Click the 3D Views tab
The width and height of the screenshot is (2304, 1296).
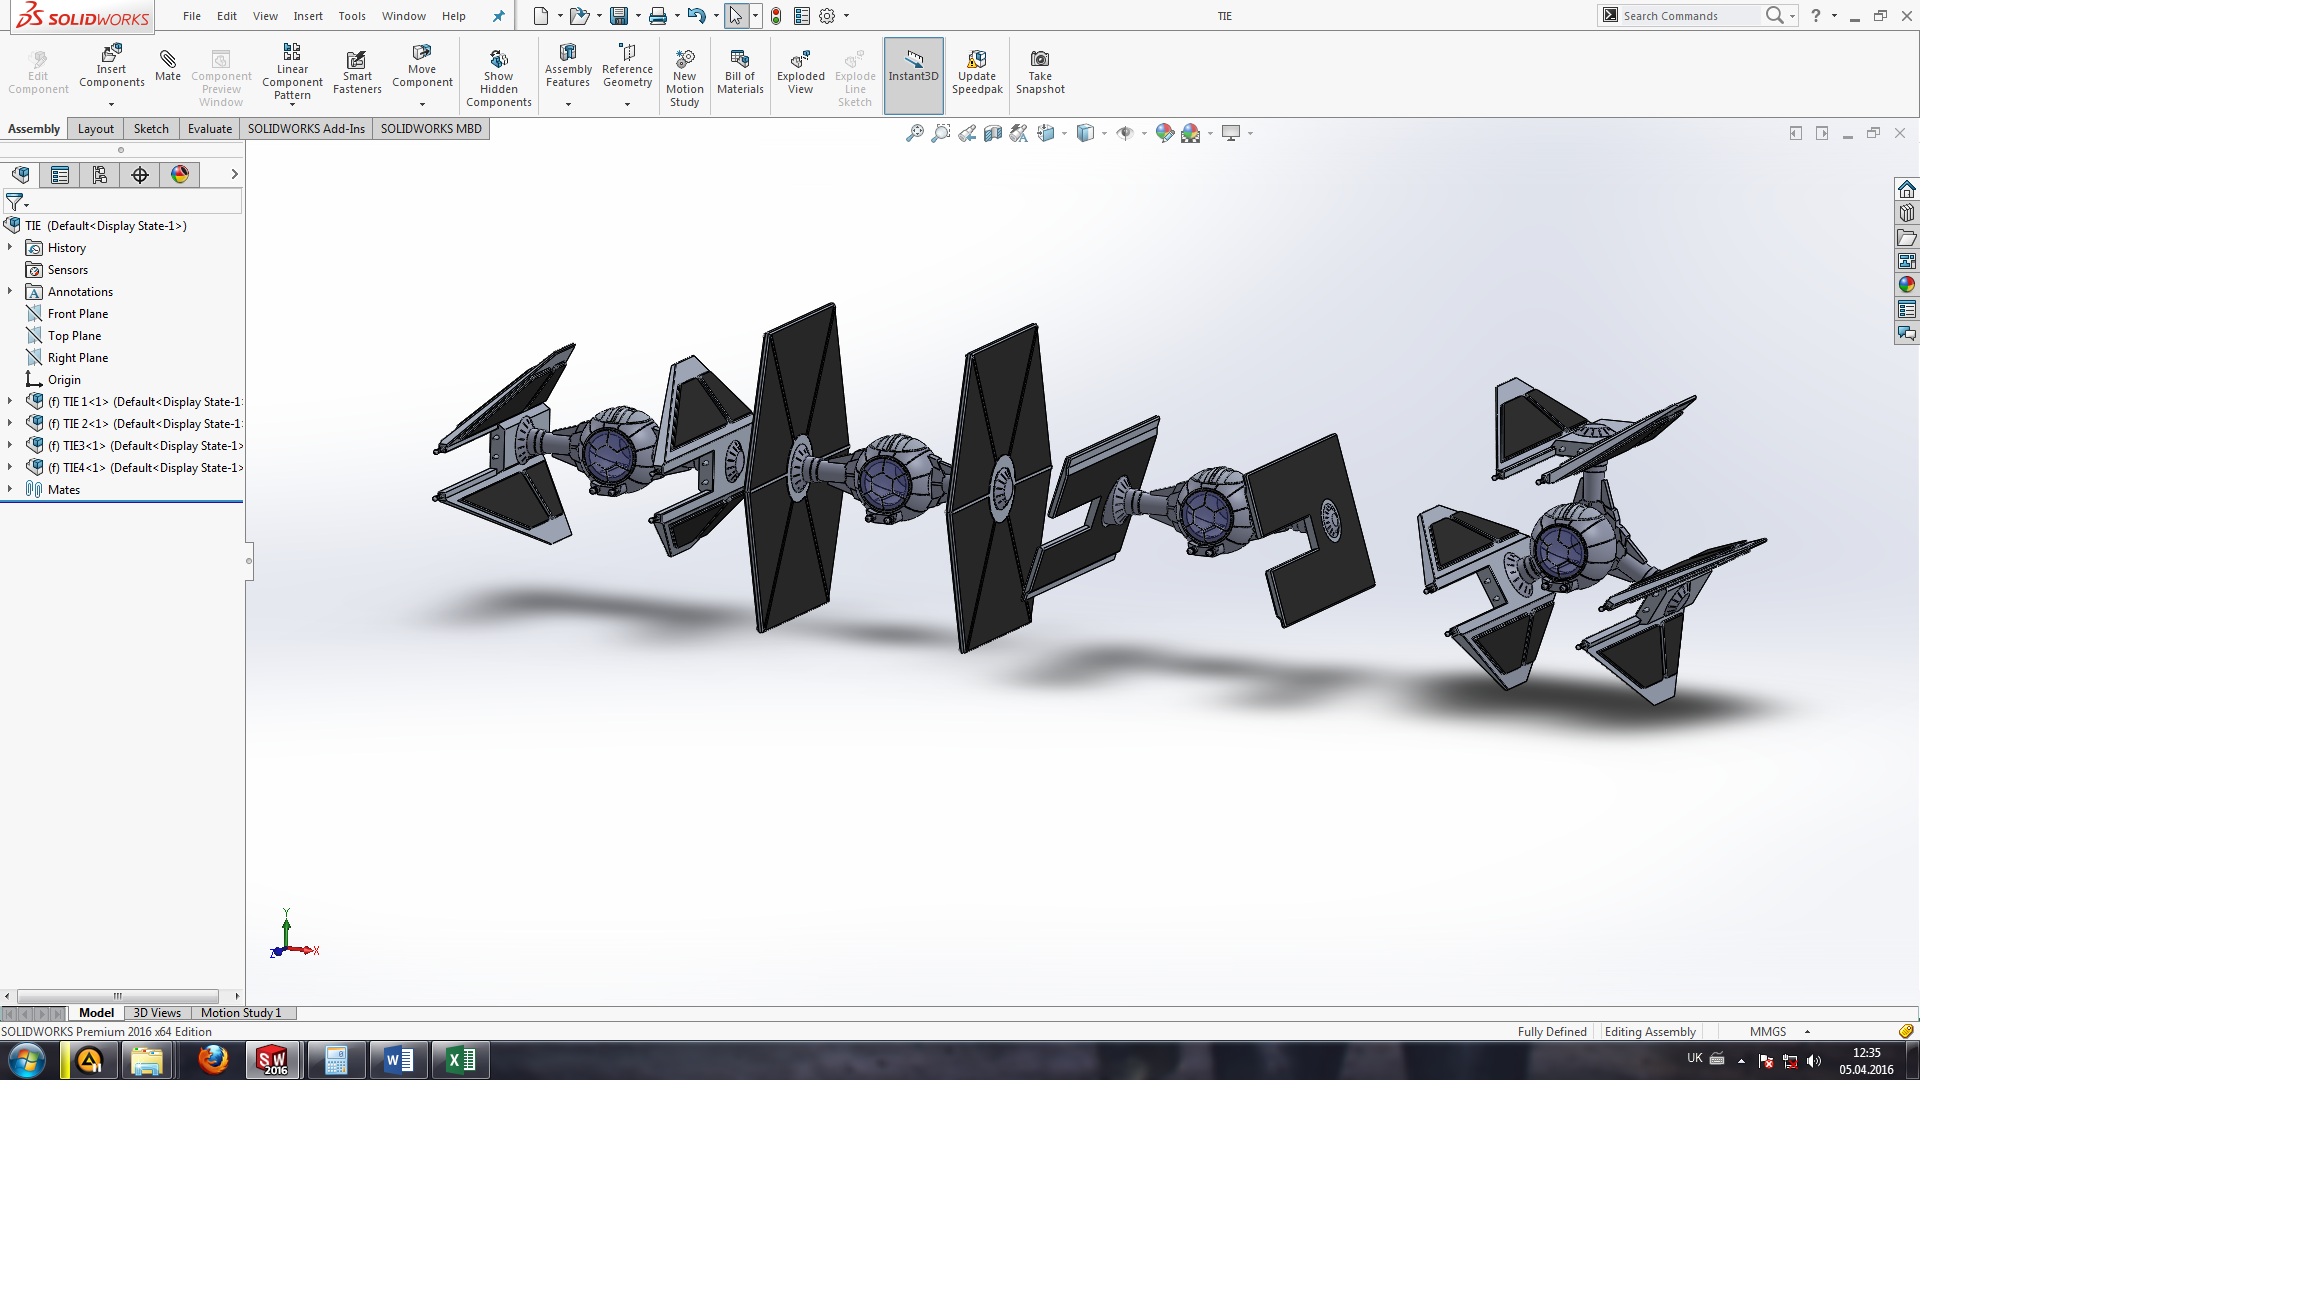click(x=153, y=1013)
